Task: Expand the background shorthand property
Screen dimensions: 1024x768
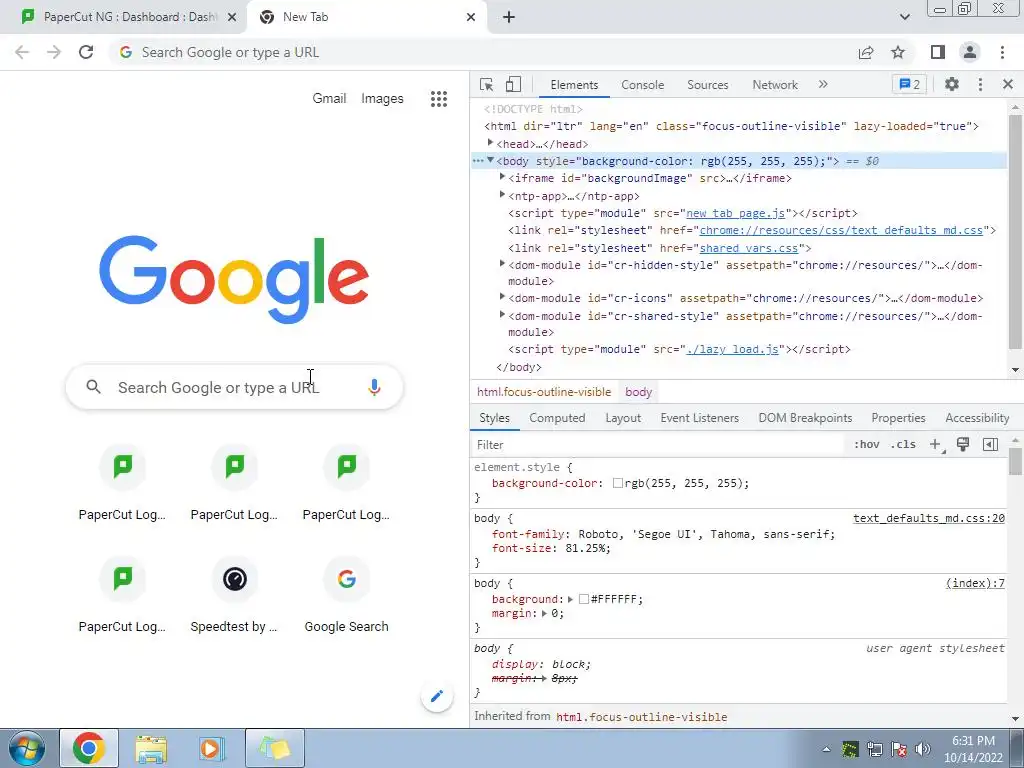Action: pyautogui.click(x=570, y=599)
